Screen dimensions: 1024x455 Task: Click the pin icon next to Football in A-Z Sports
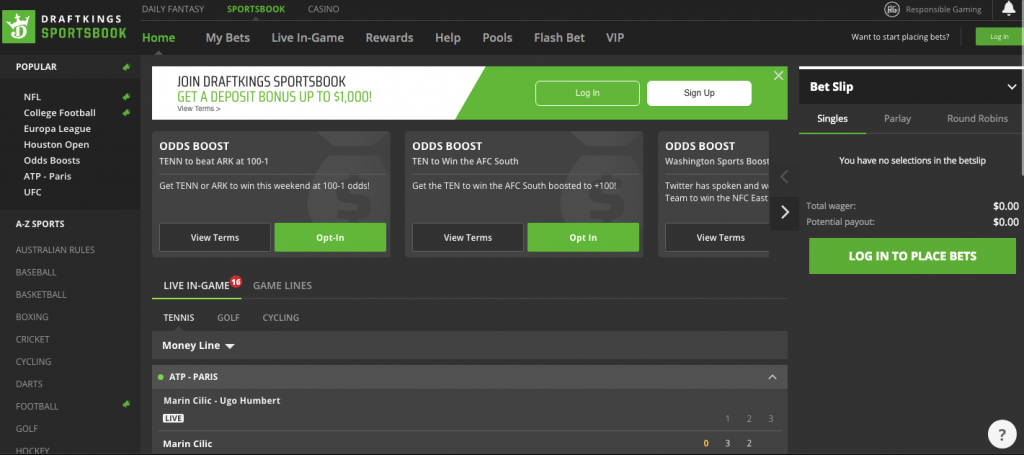point(125,405)
